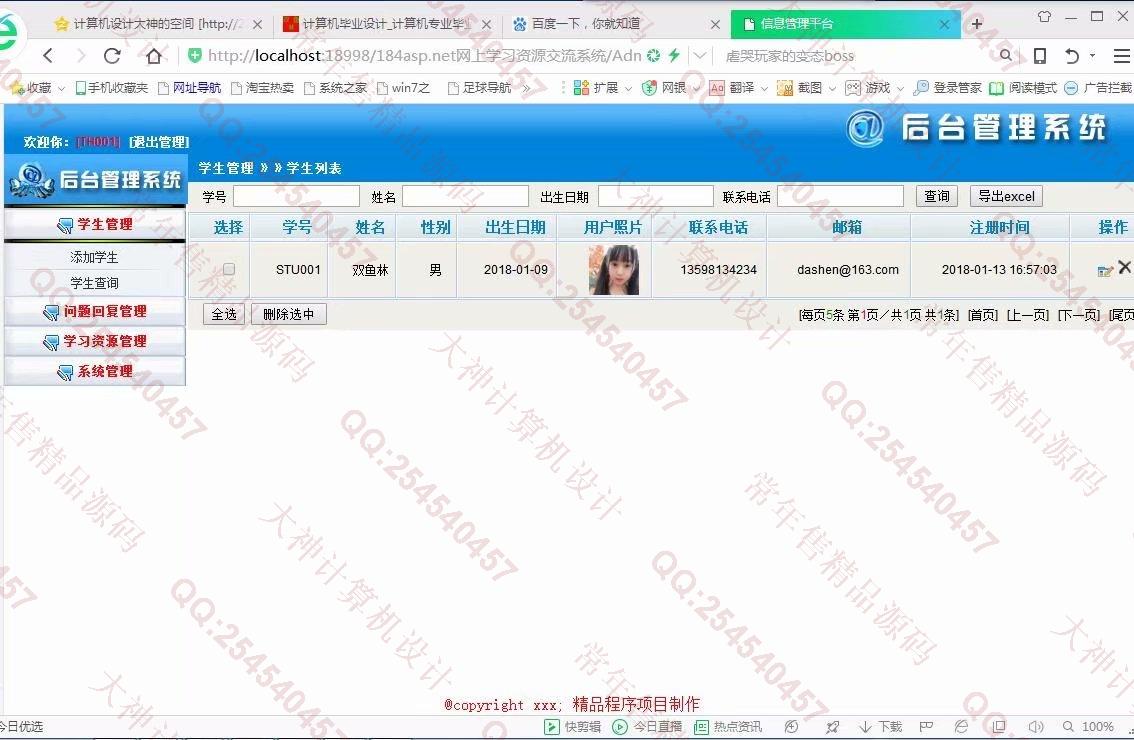
Task: Click the undo restore-tab arrow icon
Action: coord(1072,56)
